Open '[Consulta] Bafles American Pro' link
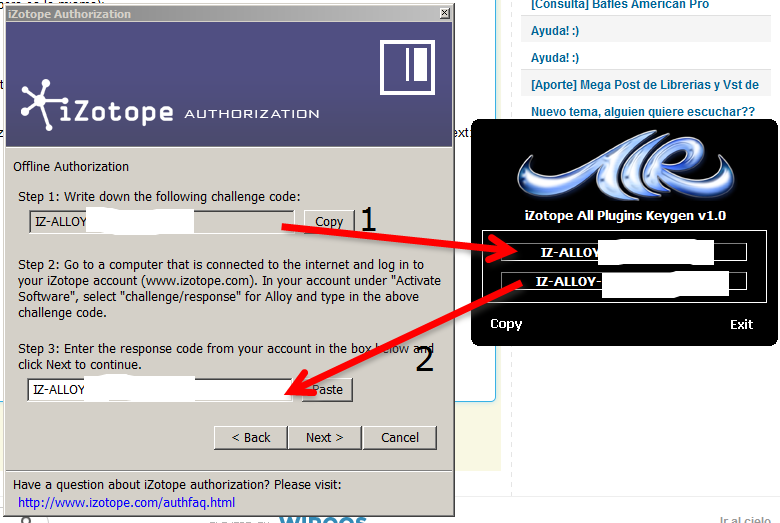The image size is (780, 523). pos(620,5)
